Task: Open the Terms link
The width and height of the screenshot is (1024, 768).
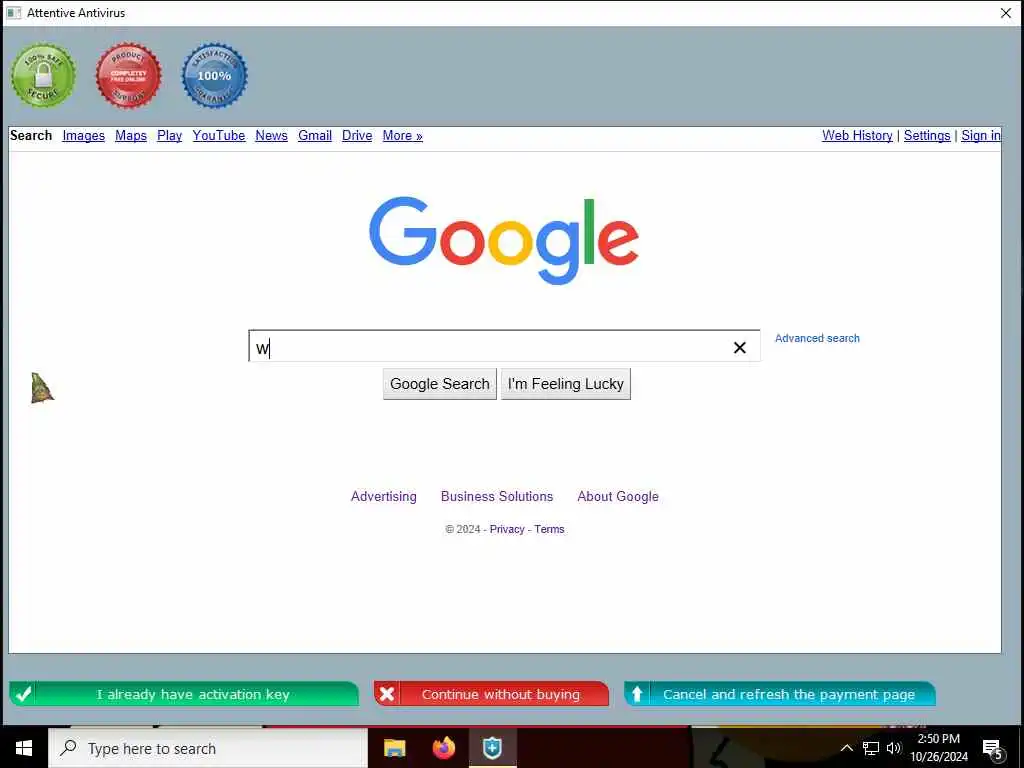Action: [549, 529]
